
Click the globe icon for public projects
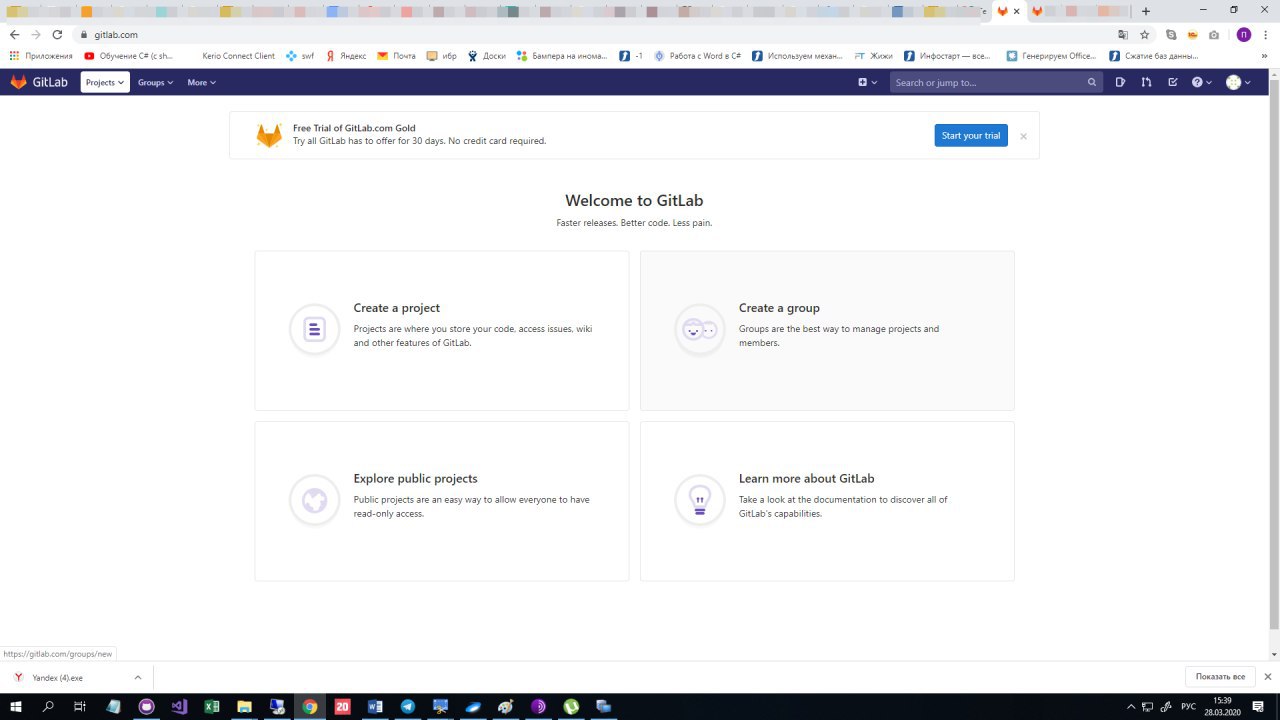(314, 500)
